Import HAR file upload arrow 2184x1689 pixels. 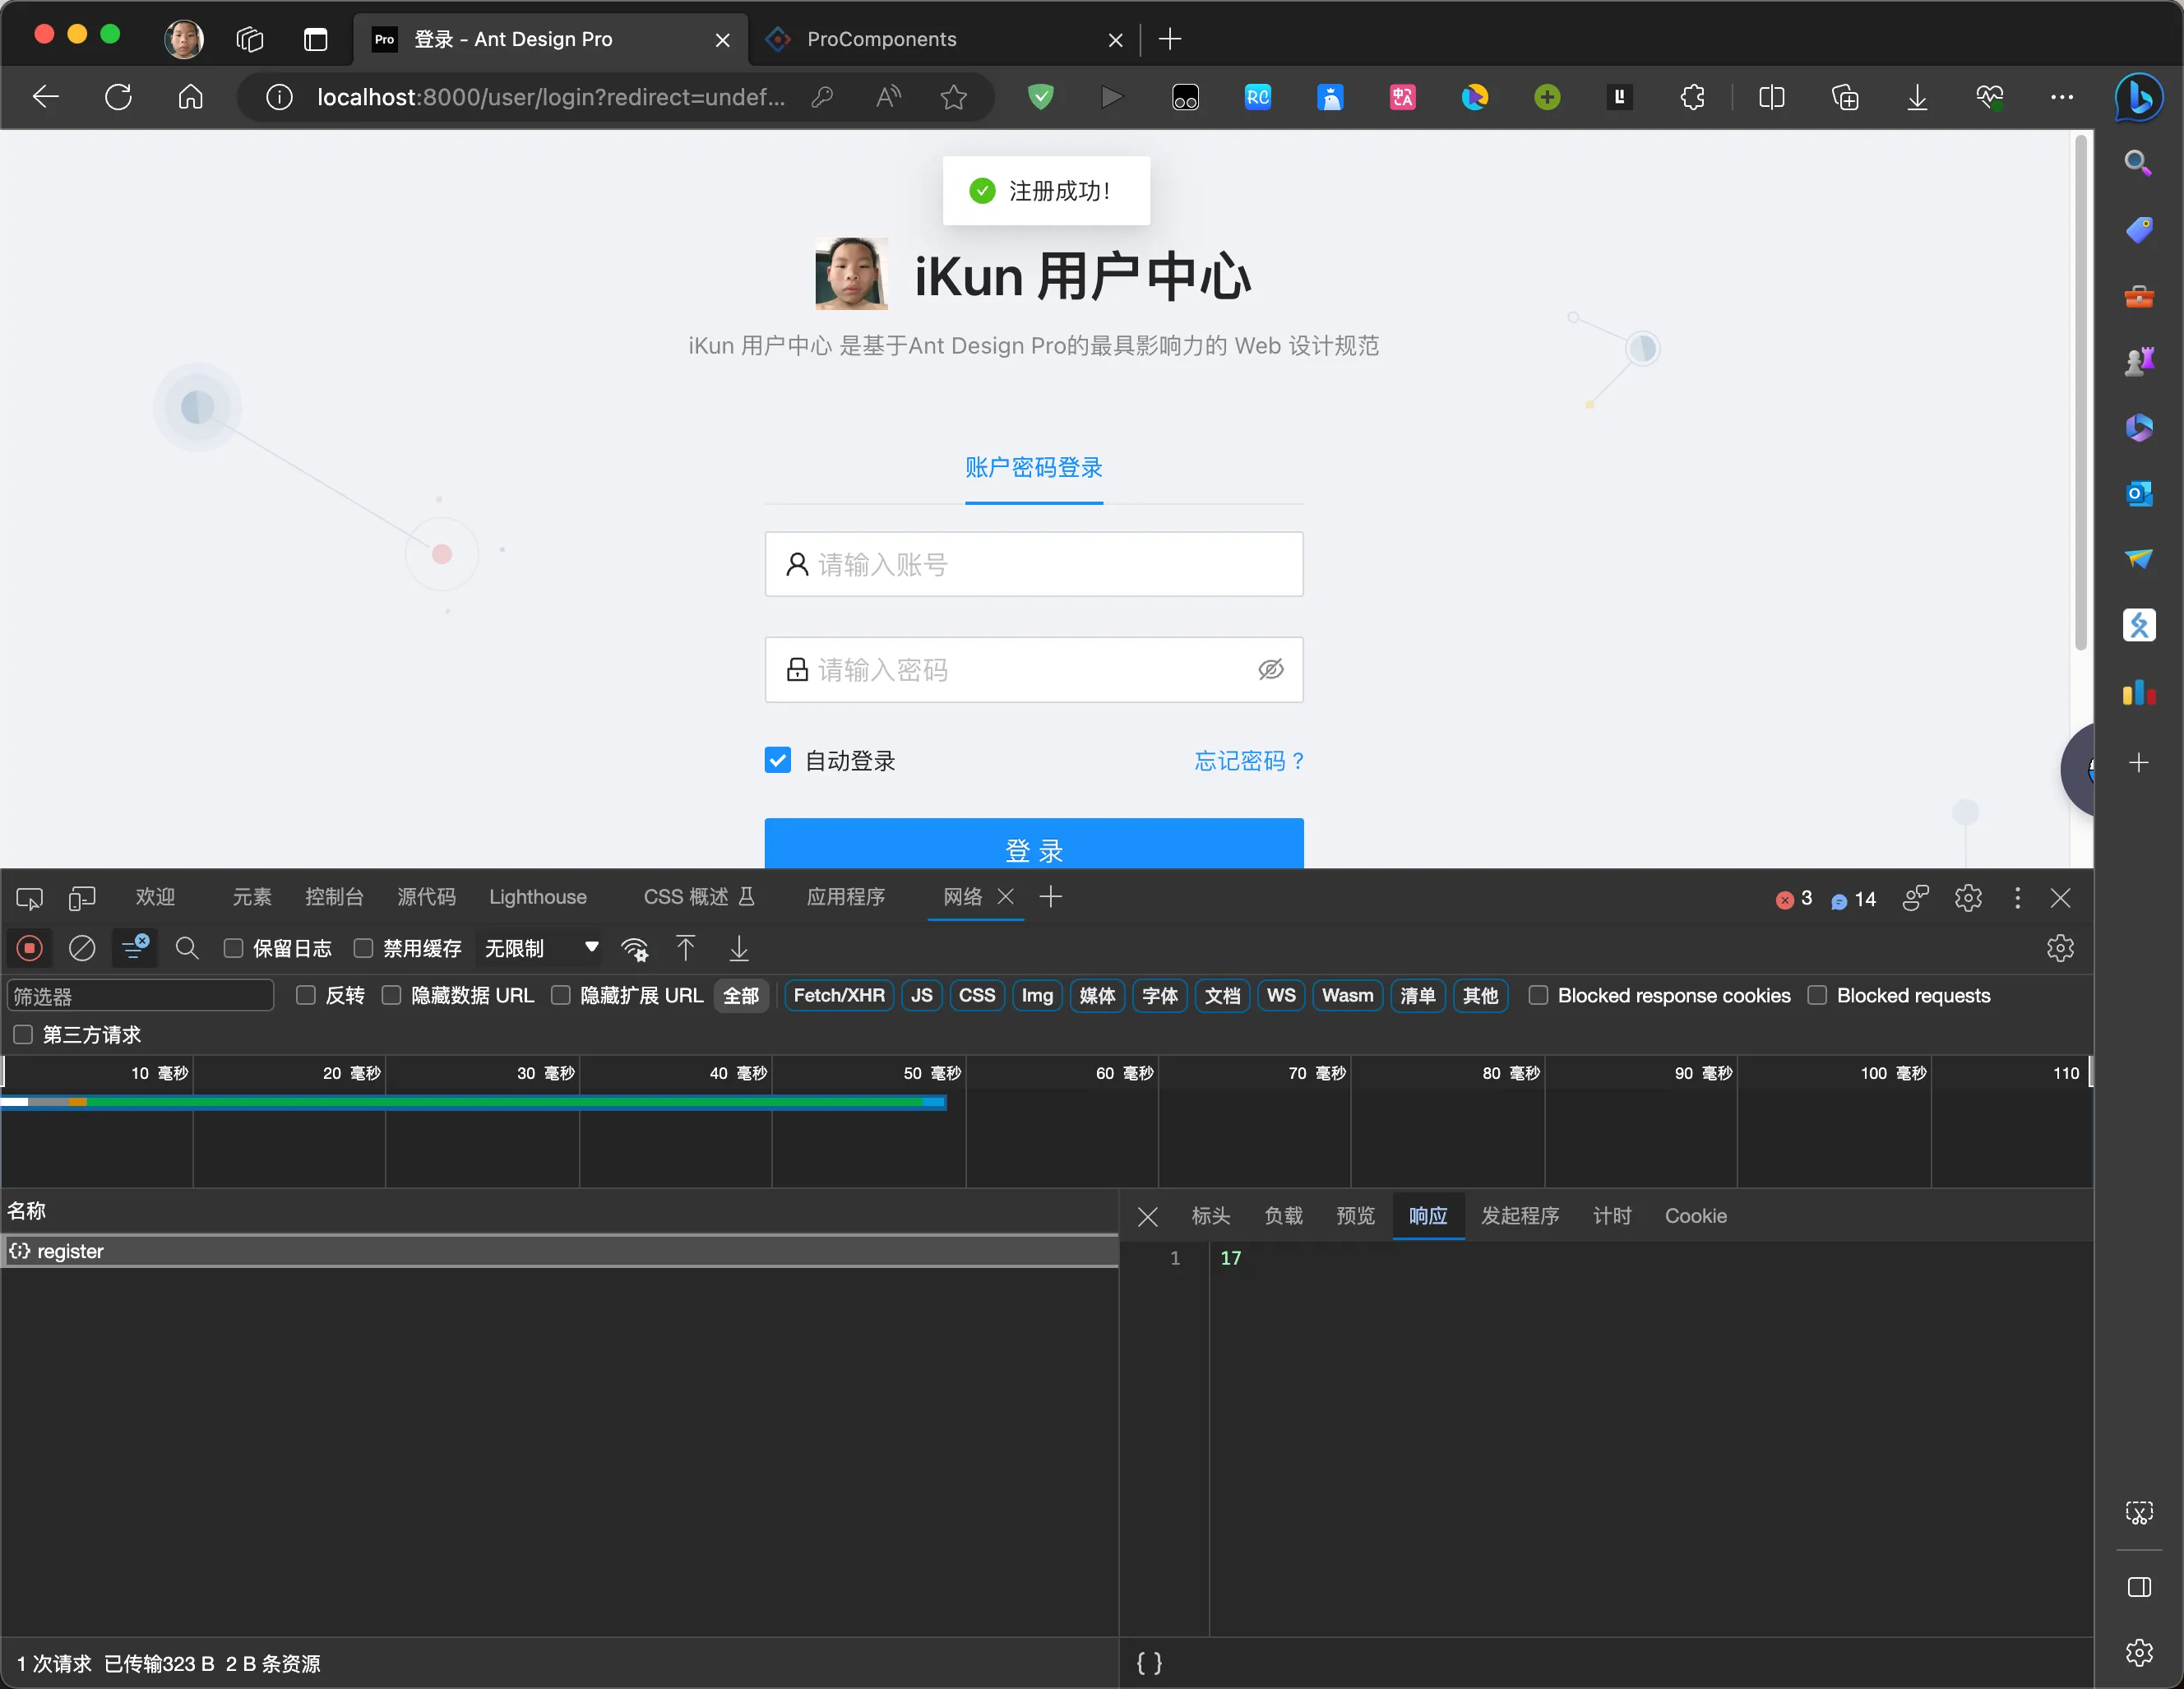[685, 948]
